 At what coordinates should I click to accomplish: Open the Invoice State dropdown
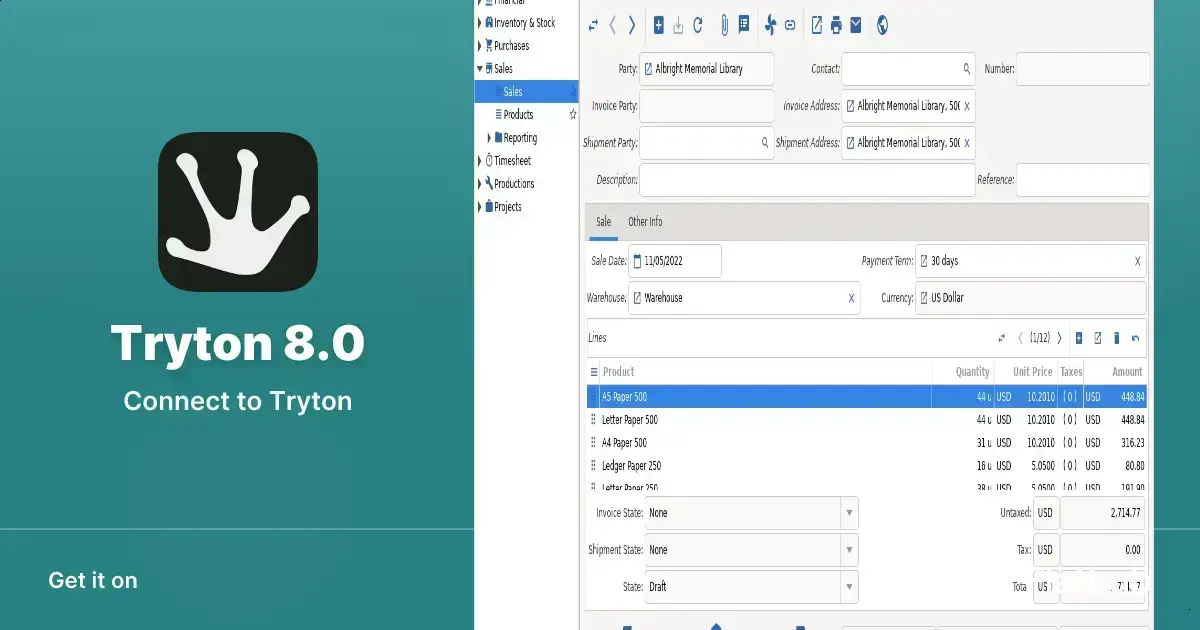coord(849,513)
